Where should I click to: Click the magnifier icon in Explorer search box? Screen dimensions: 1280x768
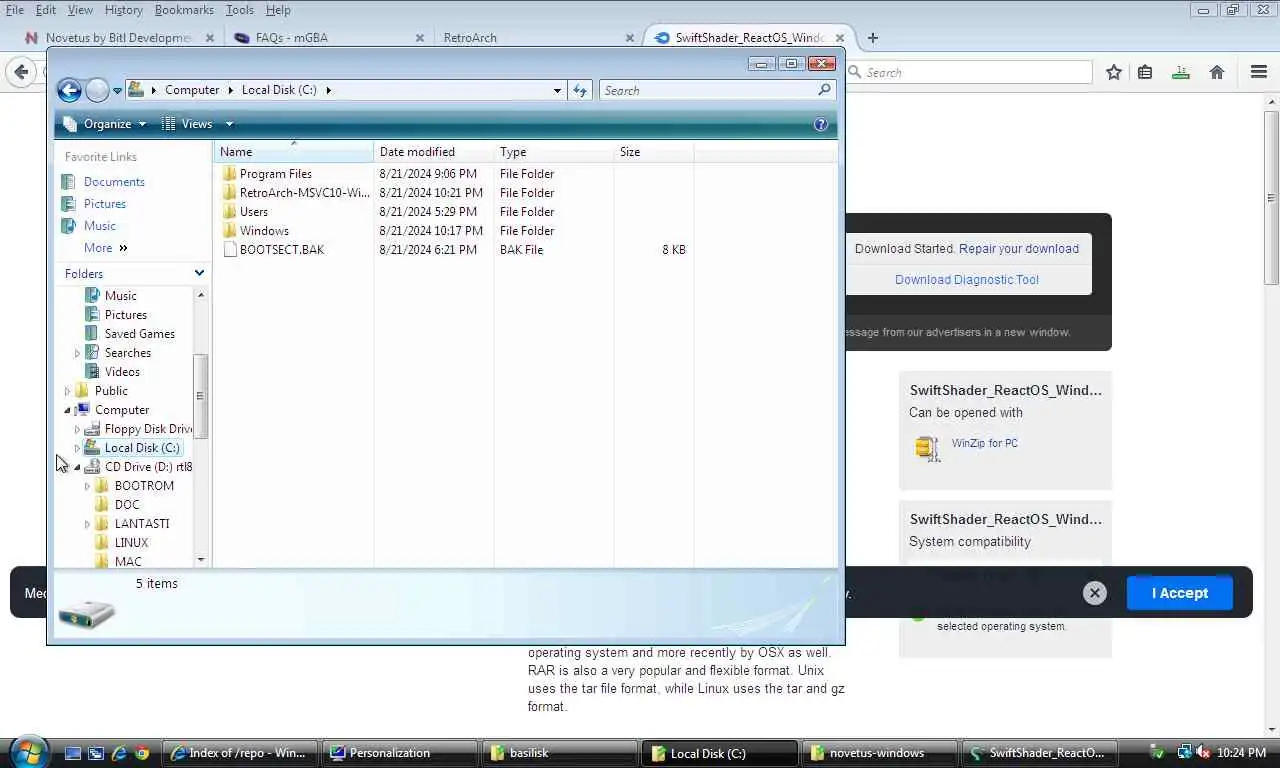pyautogui.click(x=824, y=90)
